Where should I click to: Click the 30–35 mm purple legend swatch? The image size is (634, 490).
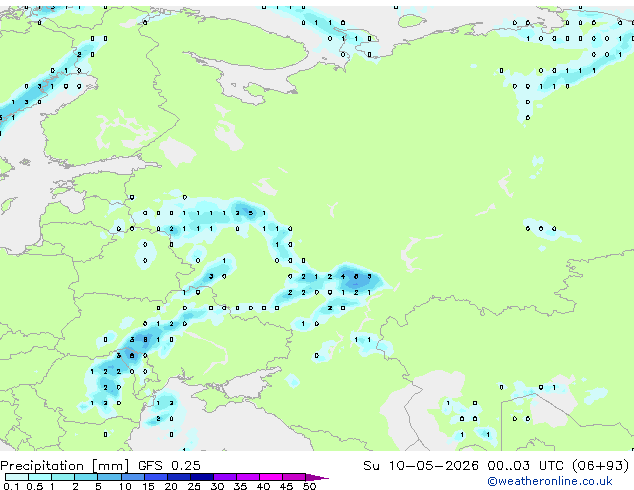(225, 477)
